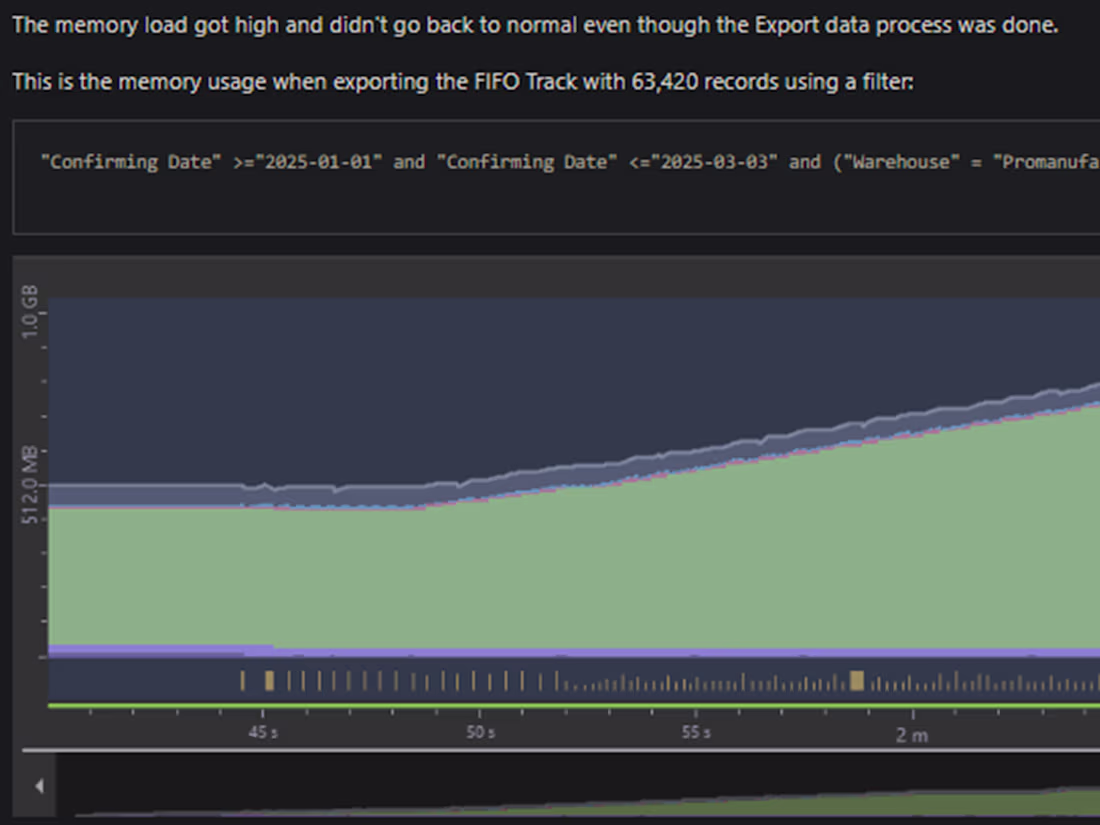Click the wide yellow GC event icon near 2 m
Viewport: 1100px width, 825px height.
[x=856, y=680]
